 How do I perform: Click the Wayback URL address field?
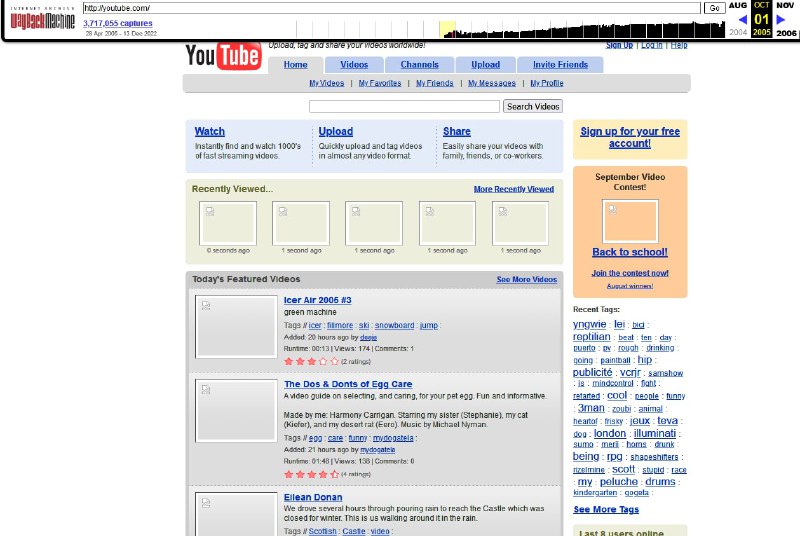[x=391, y=8]
